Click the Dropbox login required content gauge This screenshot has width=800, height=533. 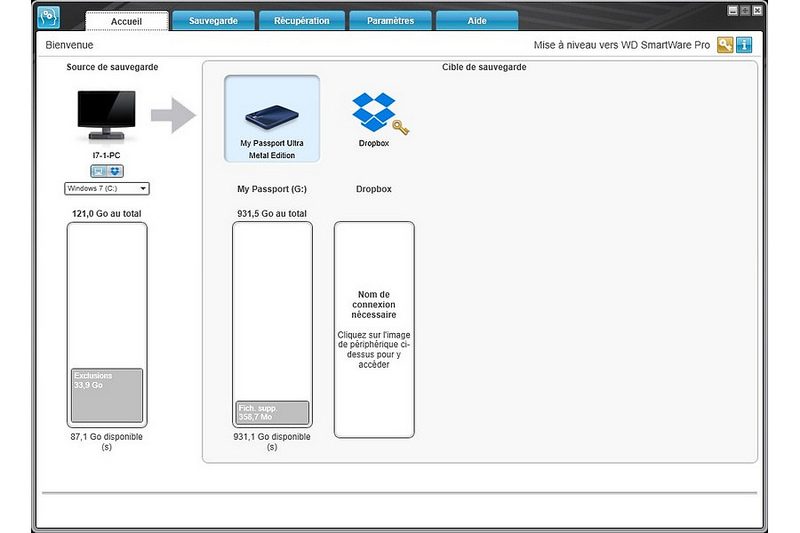[374, 329]
